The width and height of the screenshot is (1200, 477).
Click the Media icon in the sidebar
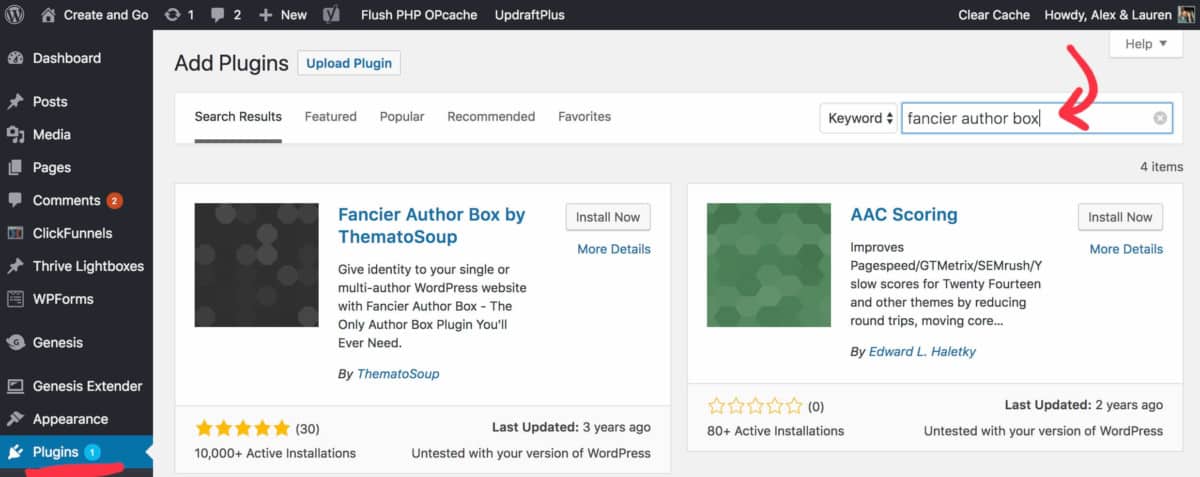(x=15, y=134)
